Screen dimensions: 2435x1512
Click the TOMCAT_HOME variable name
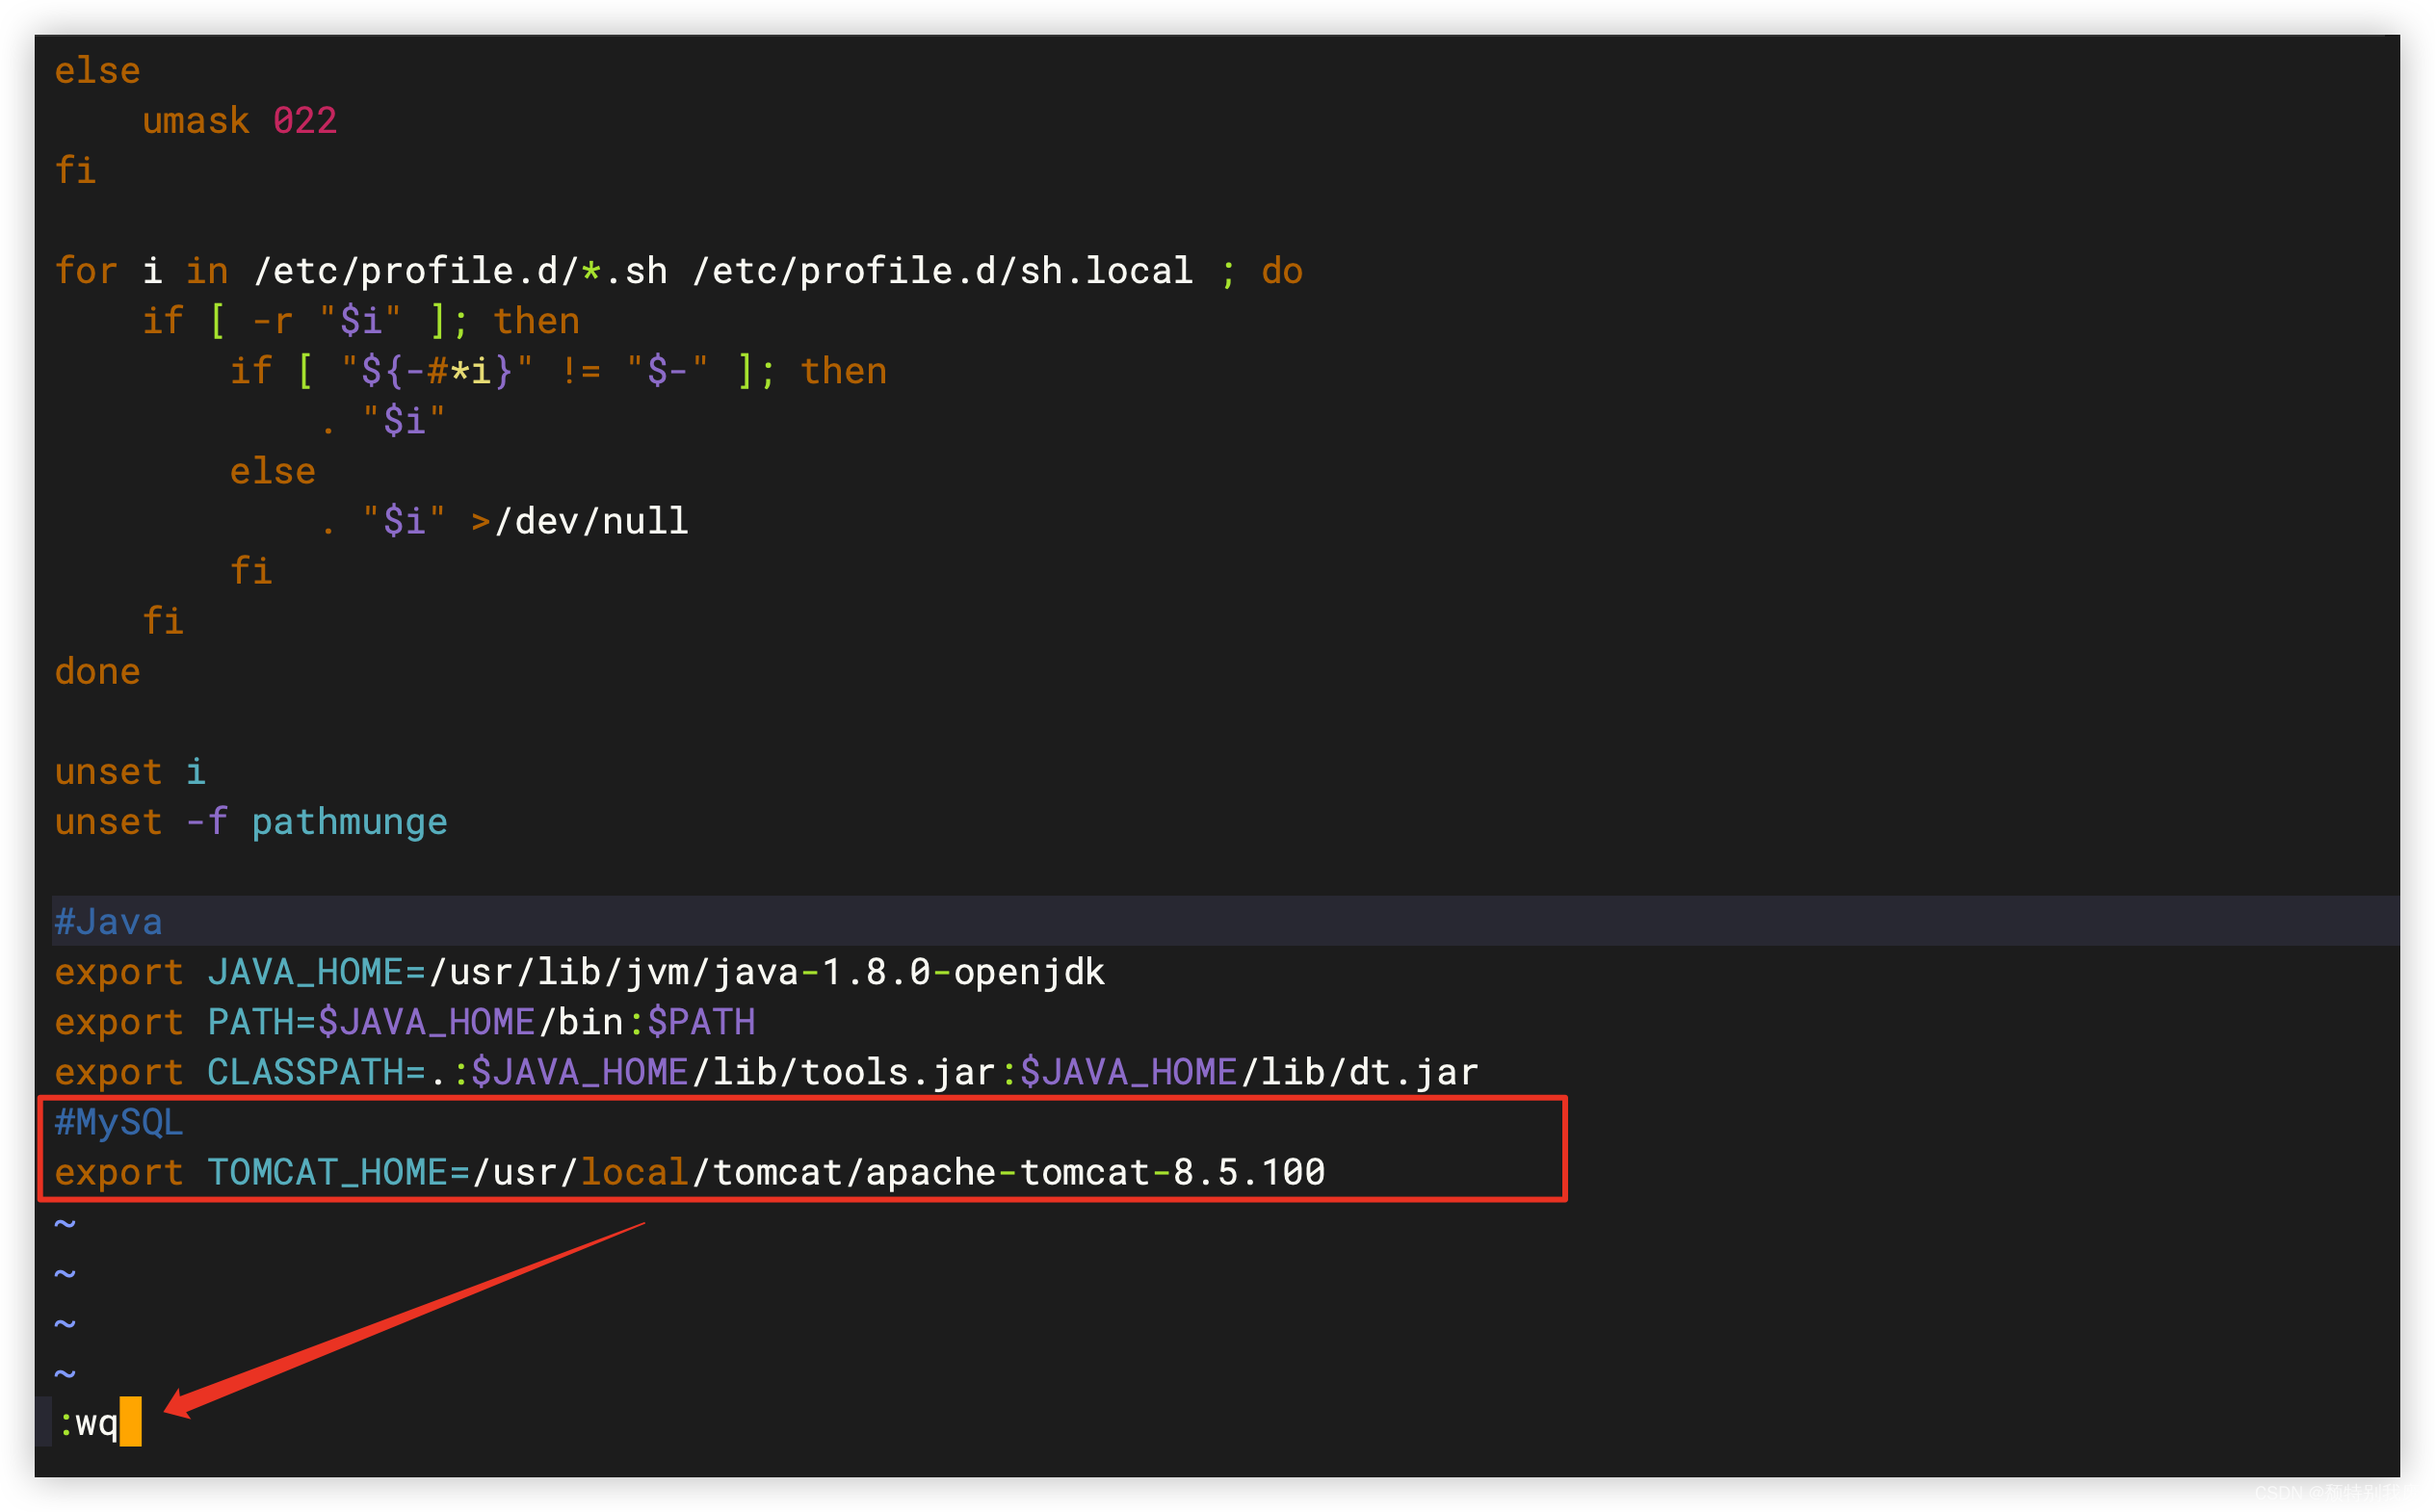327,1172
